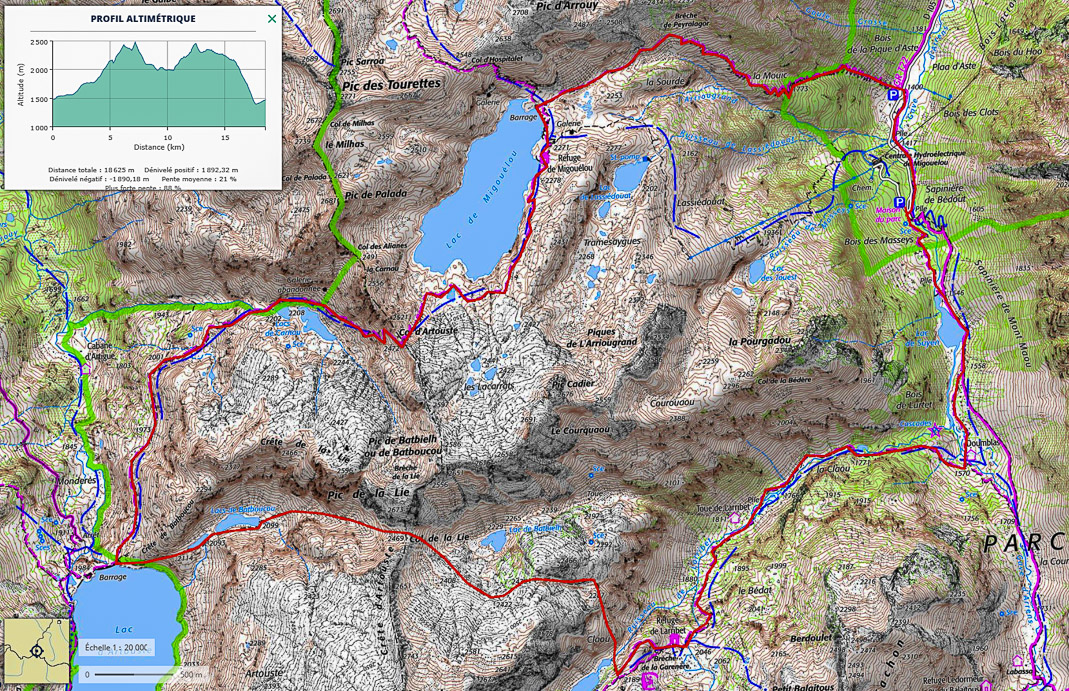Click the star marker at Cascades
This screenshot has height=691, width=1069.
pos(936,430)
